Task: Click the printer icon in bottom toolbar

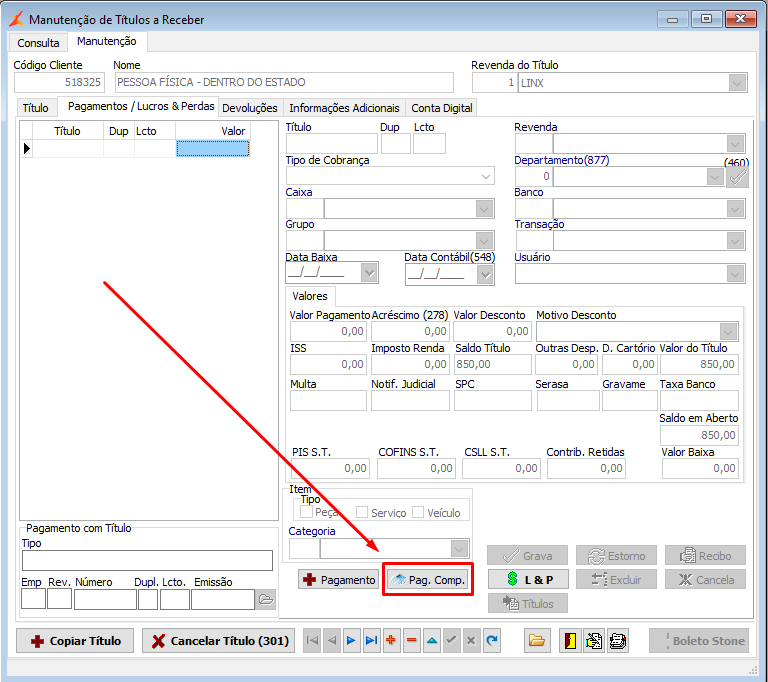Action: point(618,640)
